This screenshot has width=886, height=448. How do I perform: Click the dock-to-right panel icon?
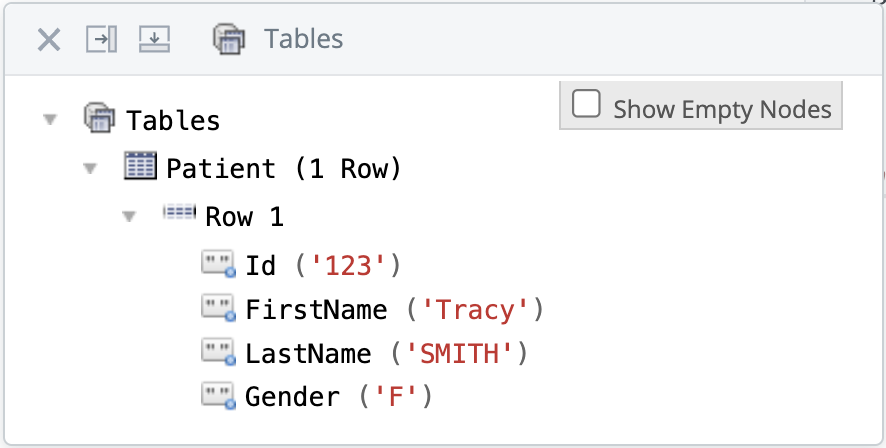tap(101, 40)
